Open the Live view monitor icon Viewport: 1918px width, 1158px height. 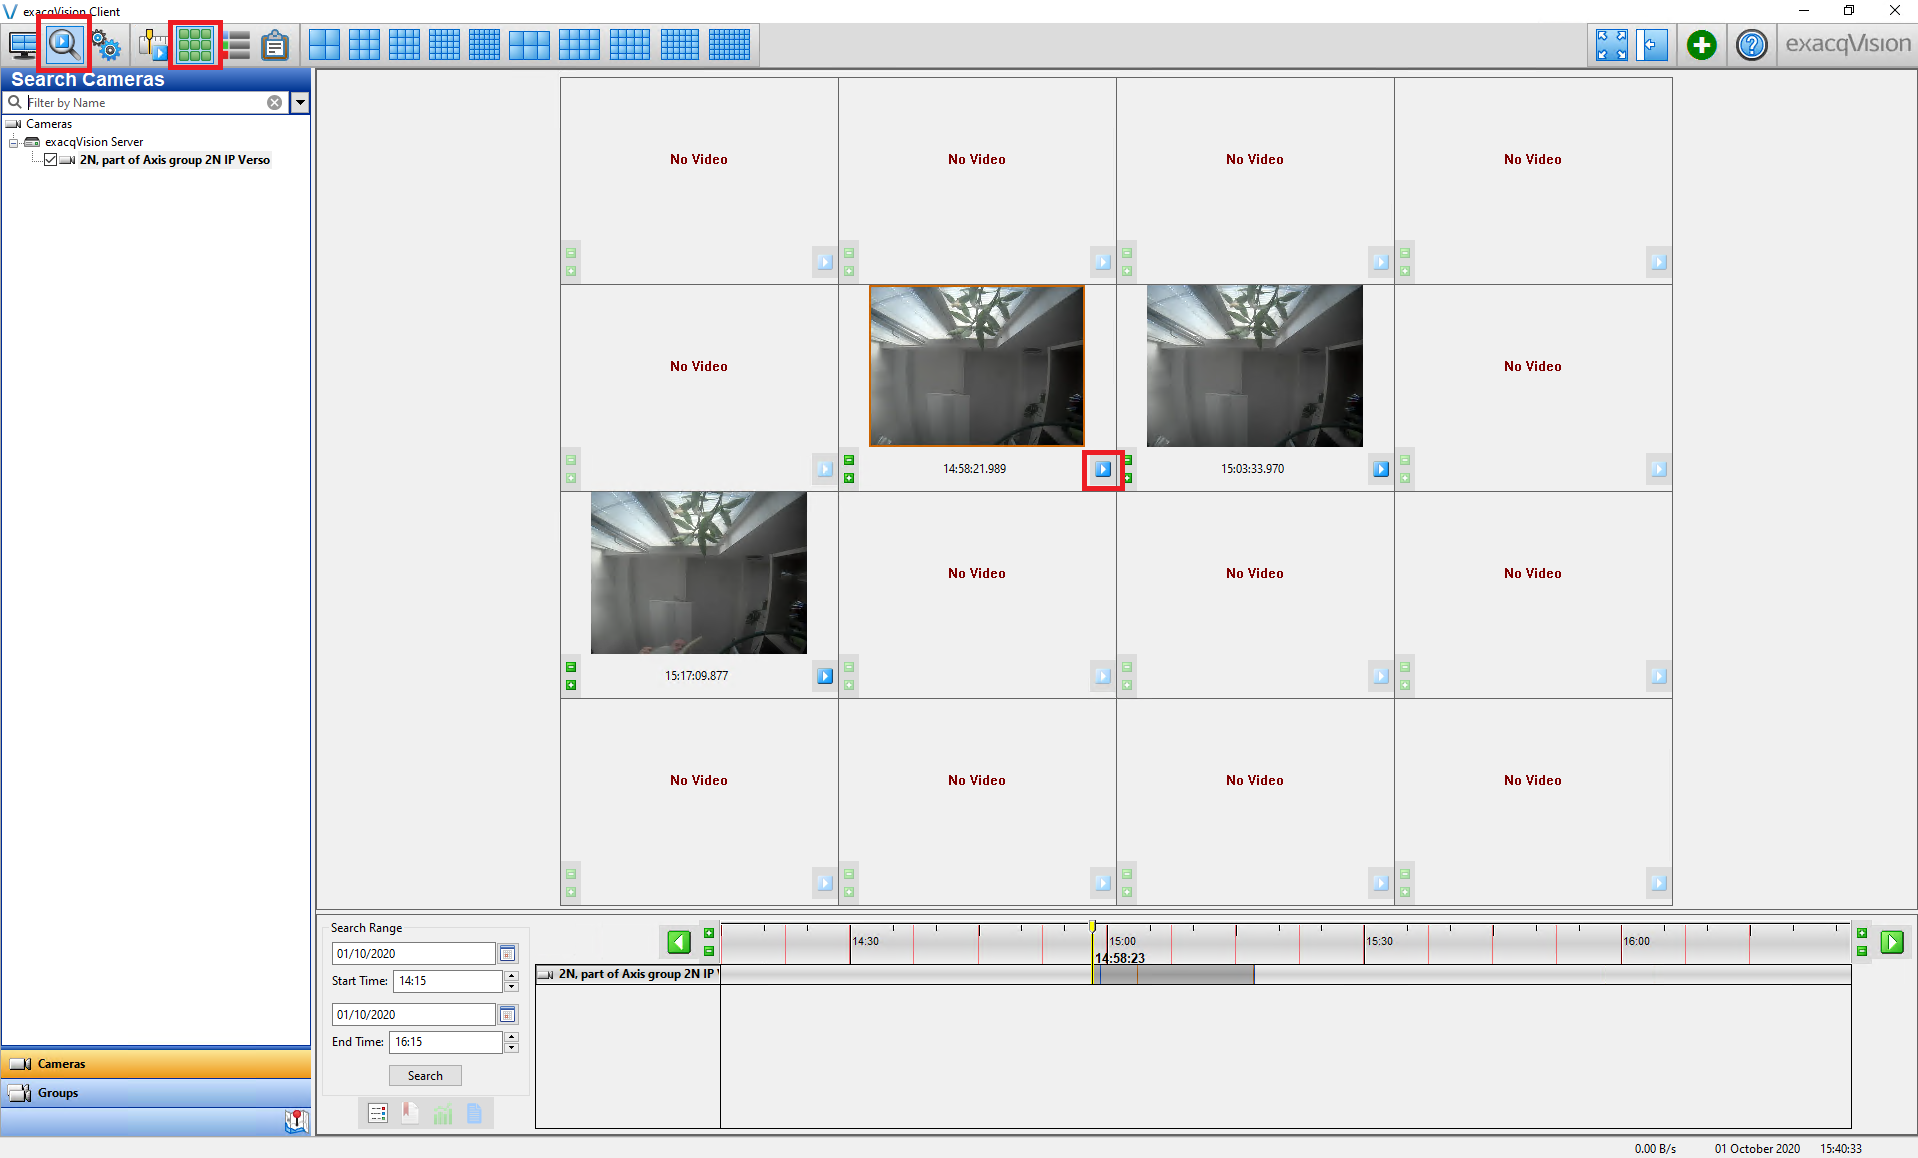tap(22, 45)
